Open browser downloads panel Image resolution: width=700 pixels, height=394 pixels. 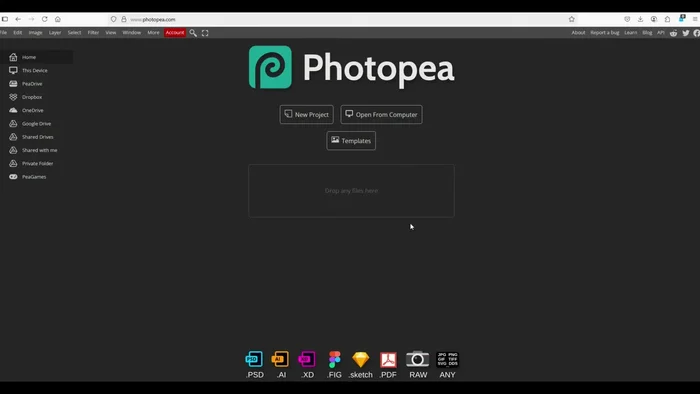[640, 19]
